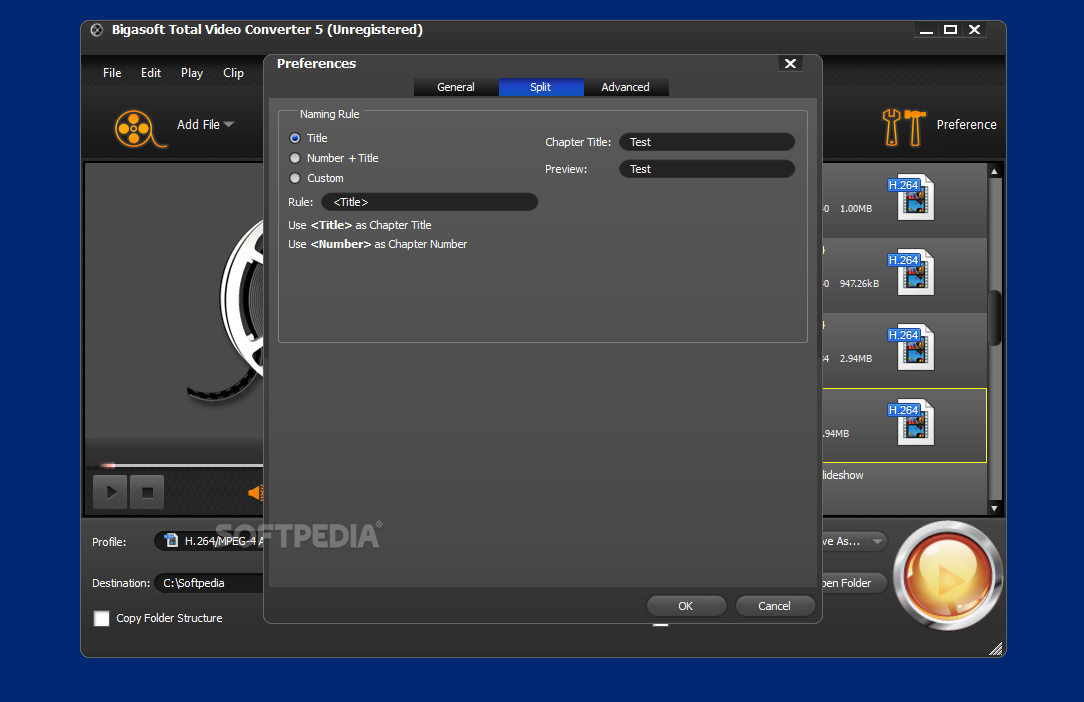Click the 947.26kB file size text
The width and height of the screenshot is (1084, 702).
[x=859, y=284]
